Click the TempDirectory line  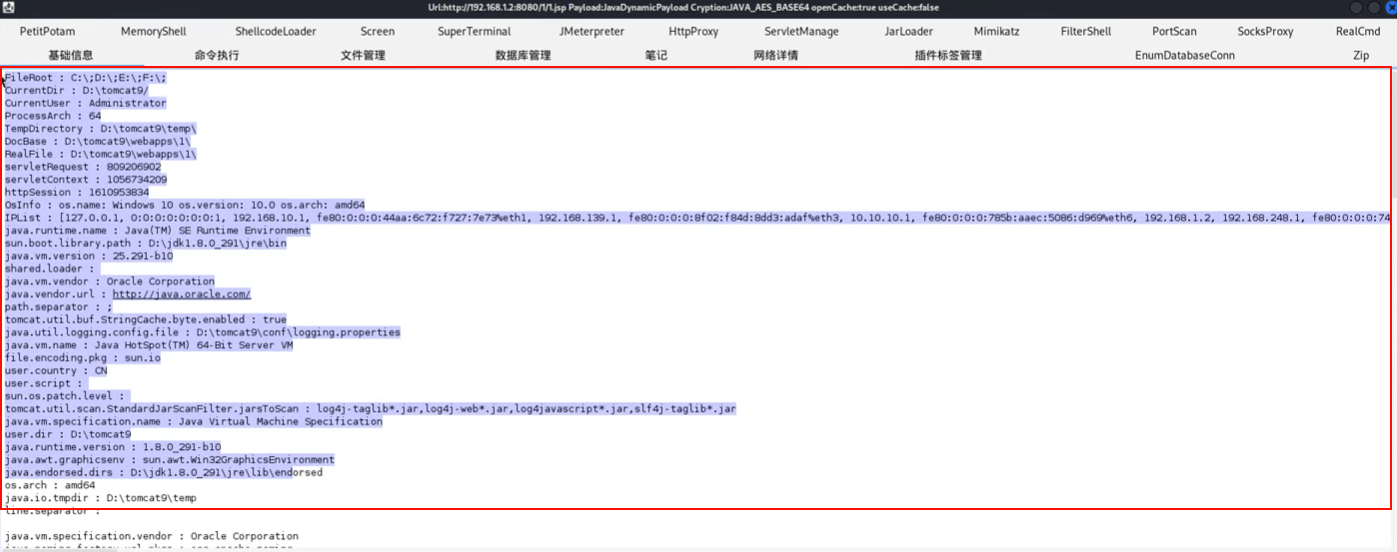point(101,129)
